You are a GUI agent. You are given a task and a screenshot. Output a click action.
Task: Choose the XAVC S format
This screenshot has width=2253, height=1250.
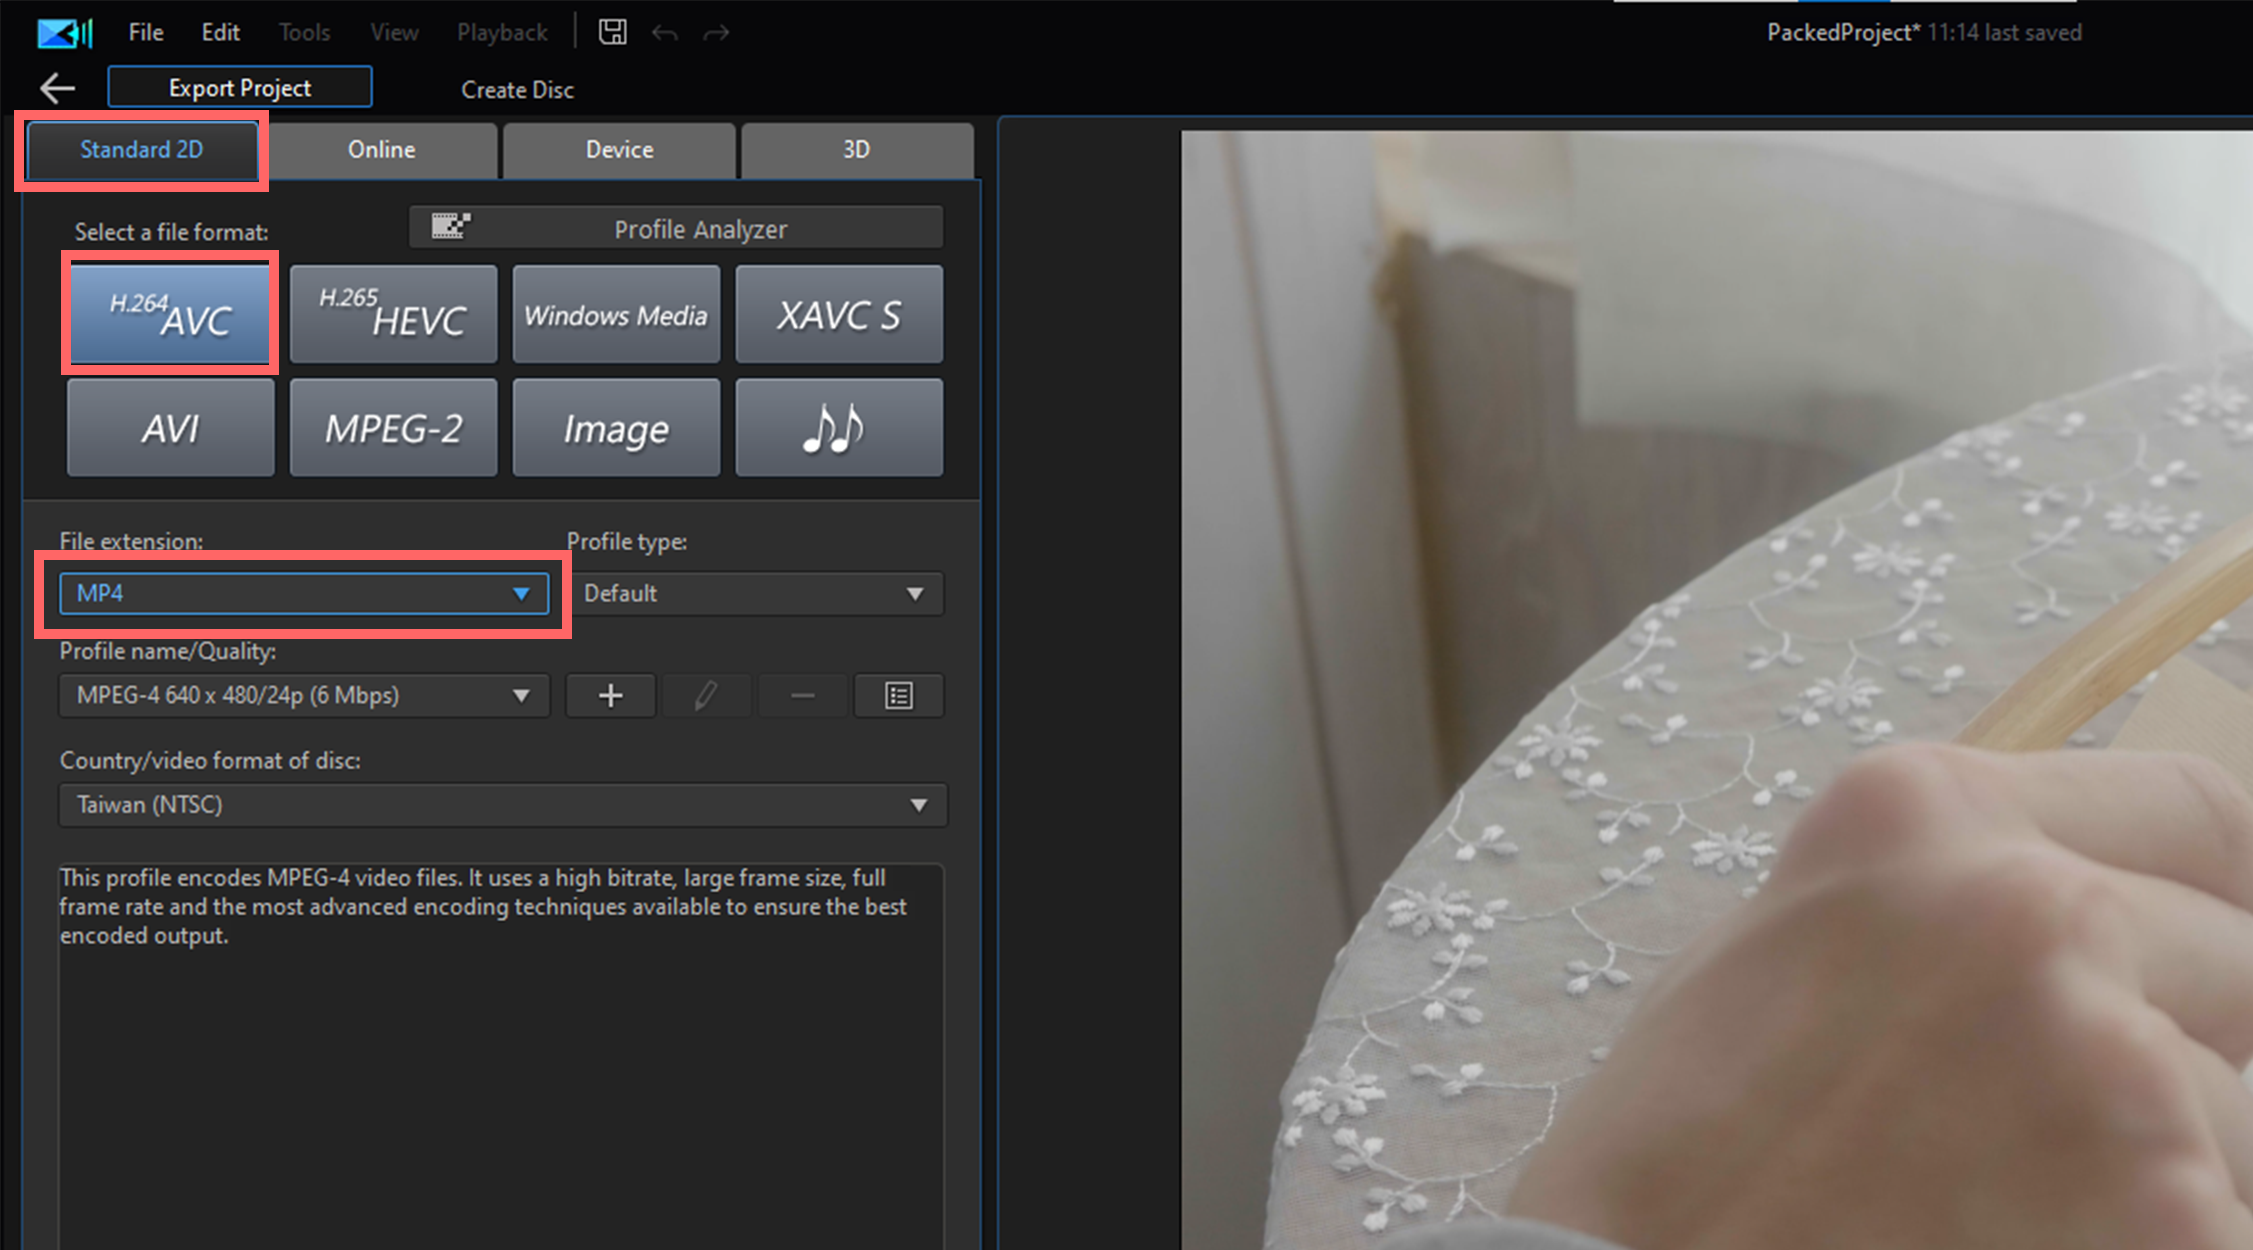click(839, 314)
